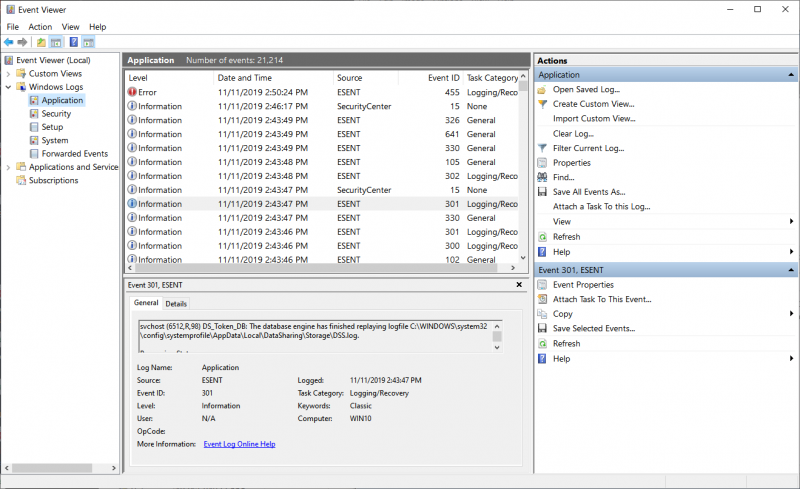
Task: Open the Help submenu arrow under Event 301 actions
Action: pos(791,359)
